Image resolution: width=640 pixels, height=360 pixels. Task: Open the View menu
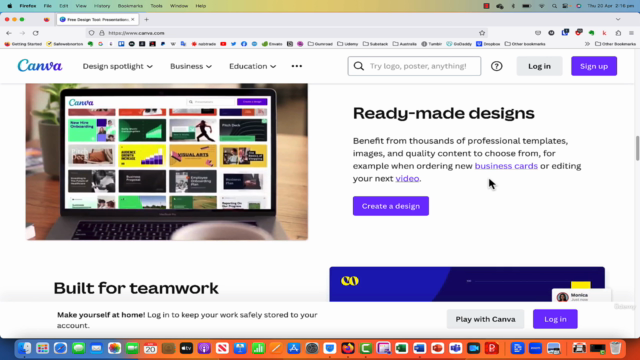81,6
